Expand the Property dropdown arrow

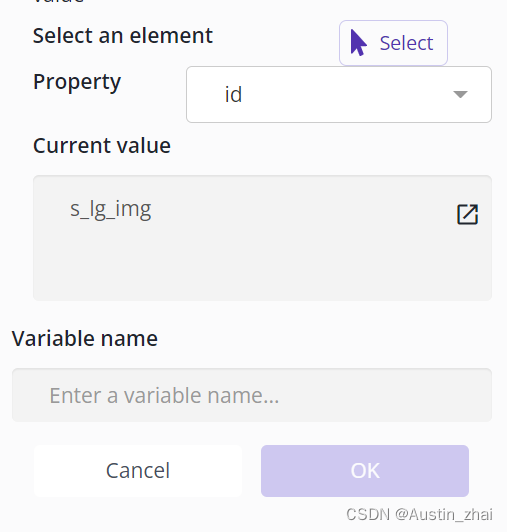(x=460, y=94)
